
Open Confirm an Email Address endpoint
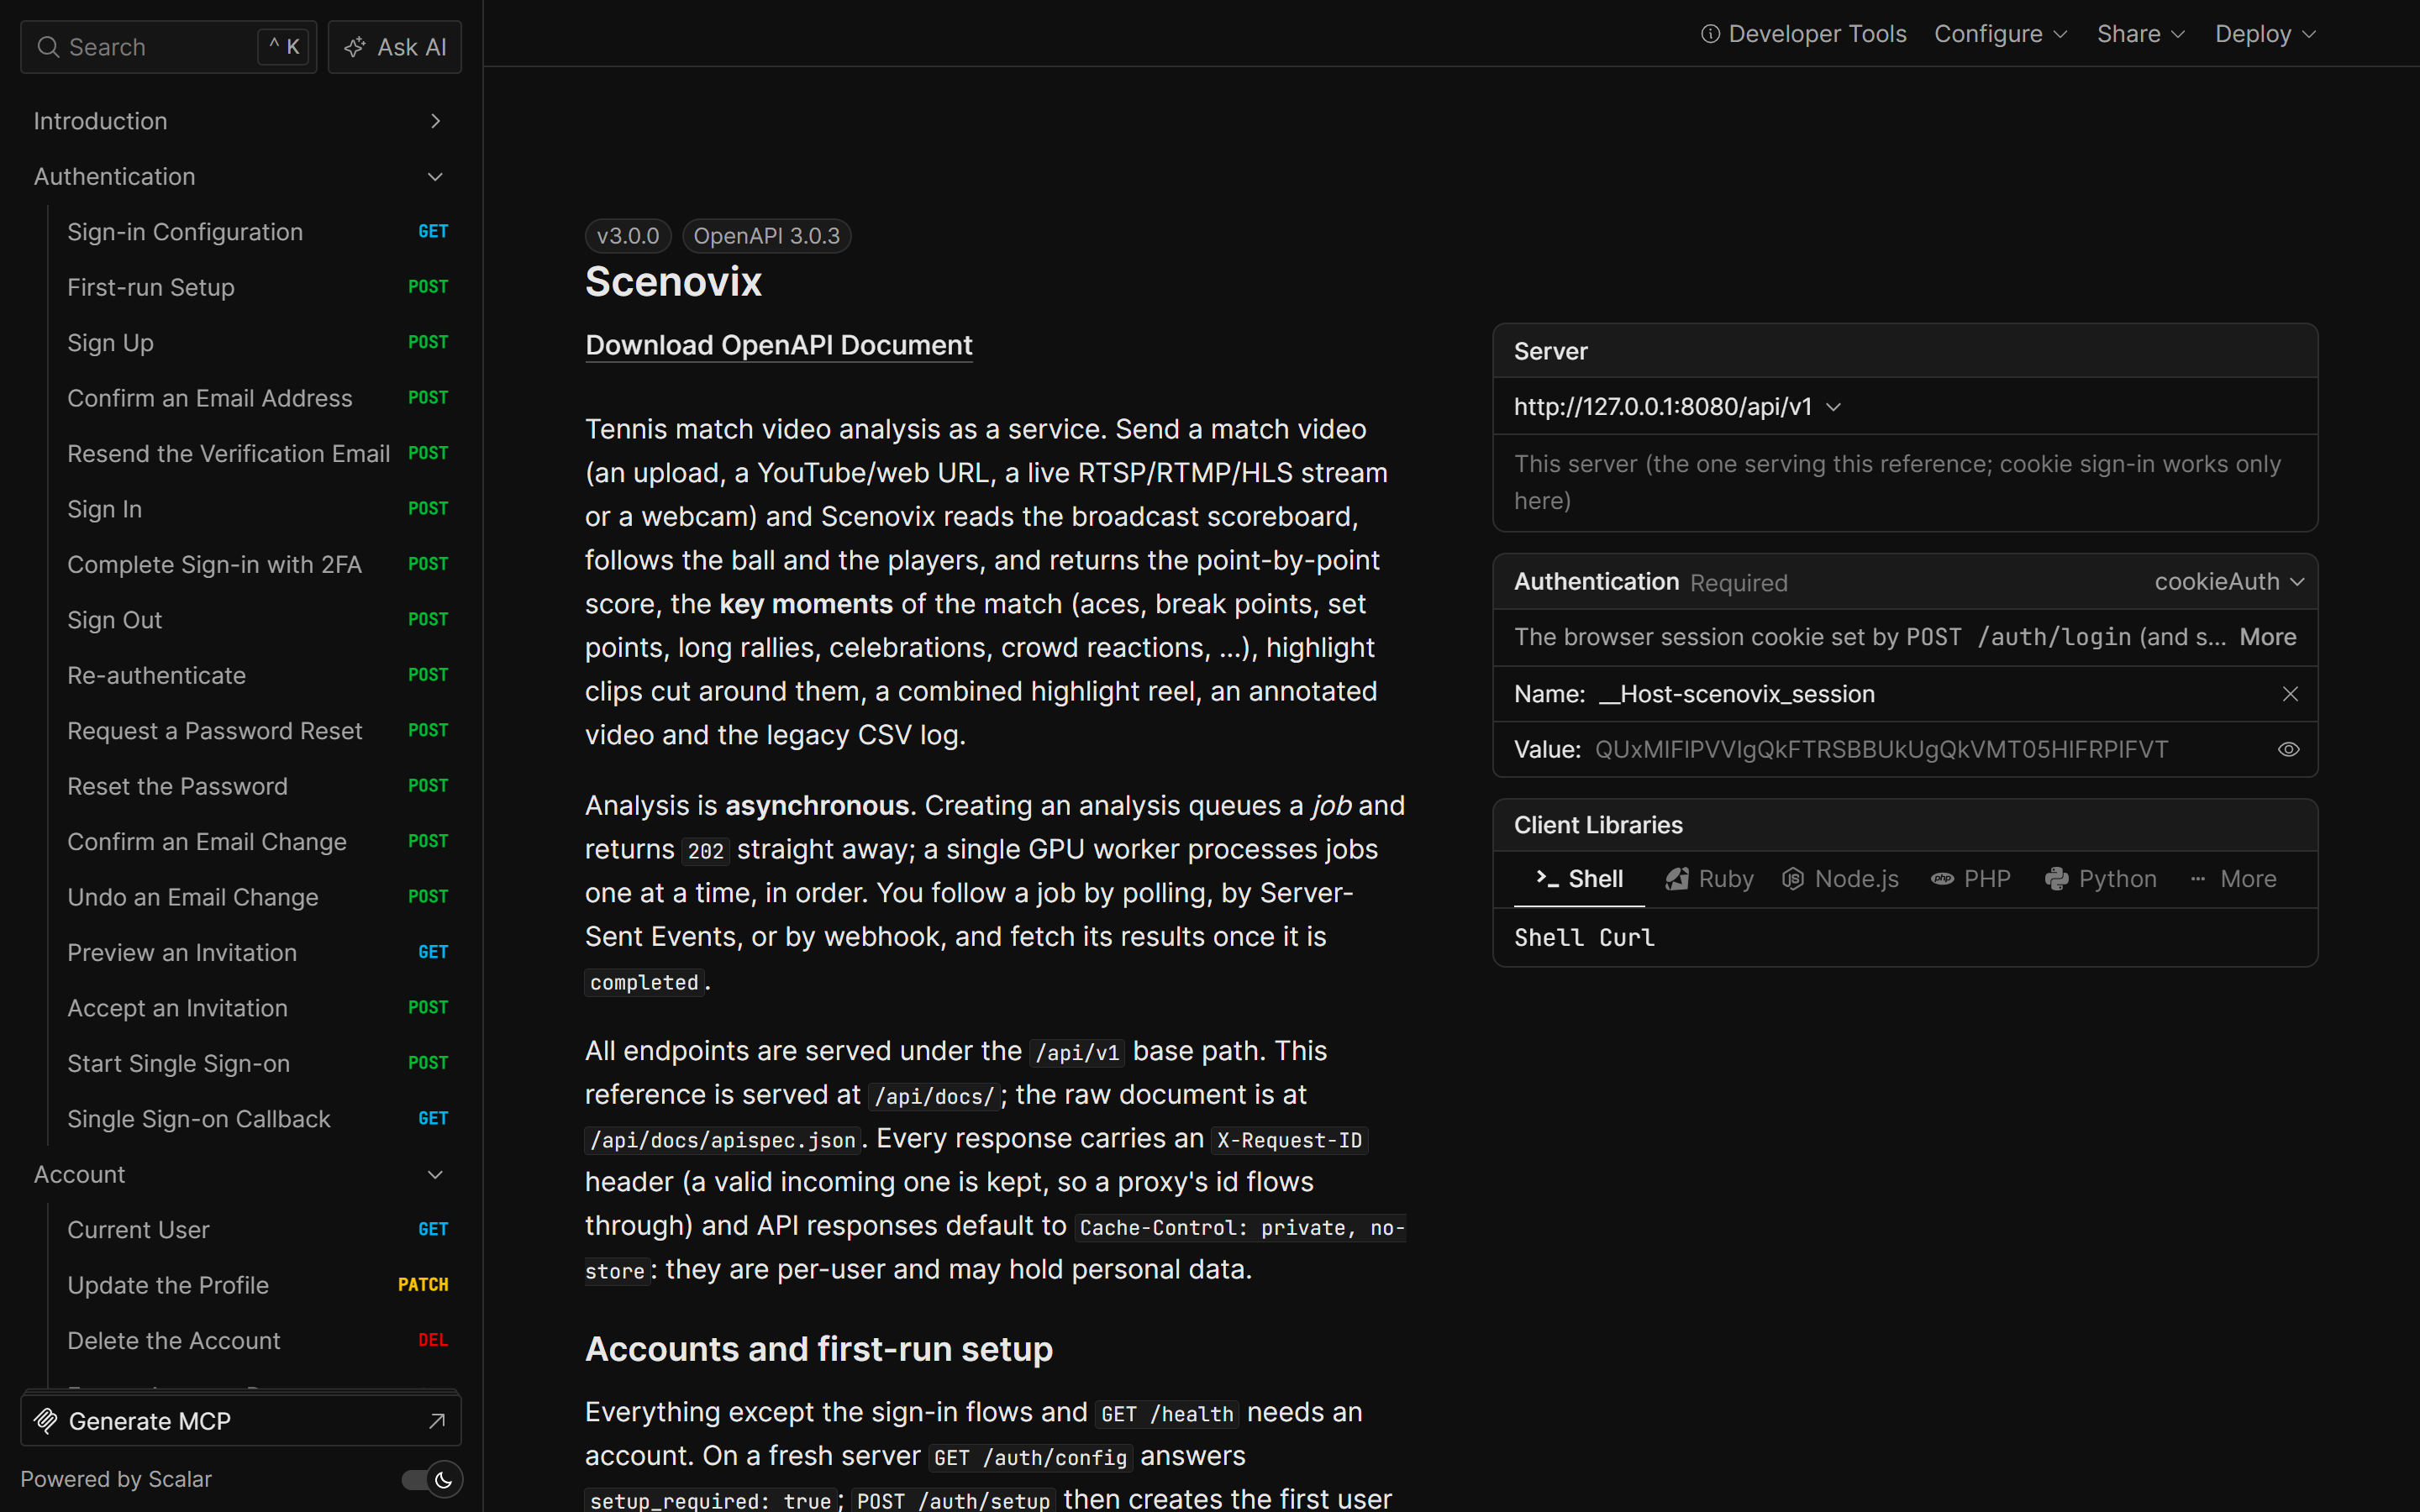coord(257,399)
